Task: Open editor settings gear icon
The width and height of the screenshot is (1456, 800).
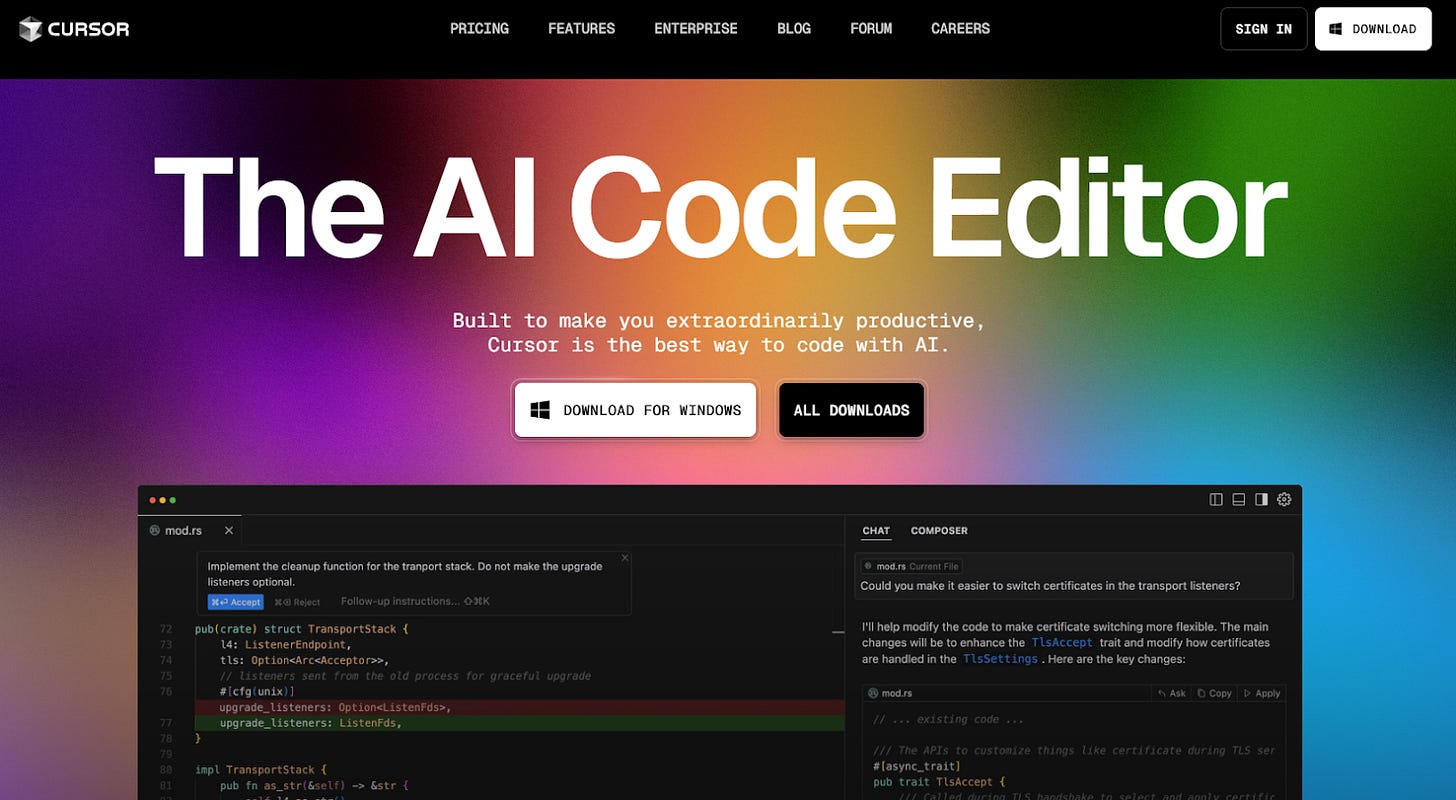Action: click(x=1284, y=499)
